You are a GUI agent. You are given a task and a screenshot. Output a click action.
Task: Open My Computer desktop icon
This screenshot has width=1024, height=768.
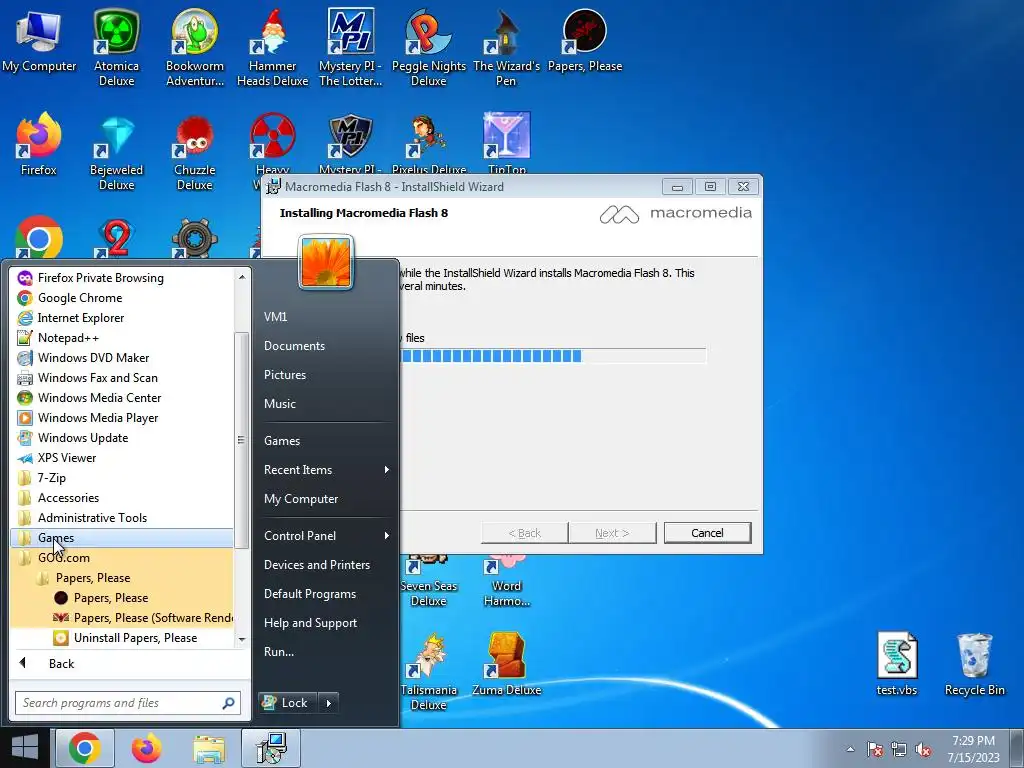[39, 40]
